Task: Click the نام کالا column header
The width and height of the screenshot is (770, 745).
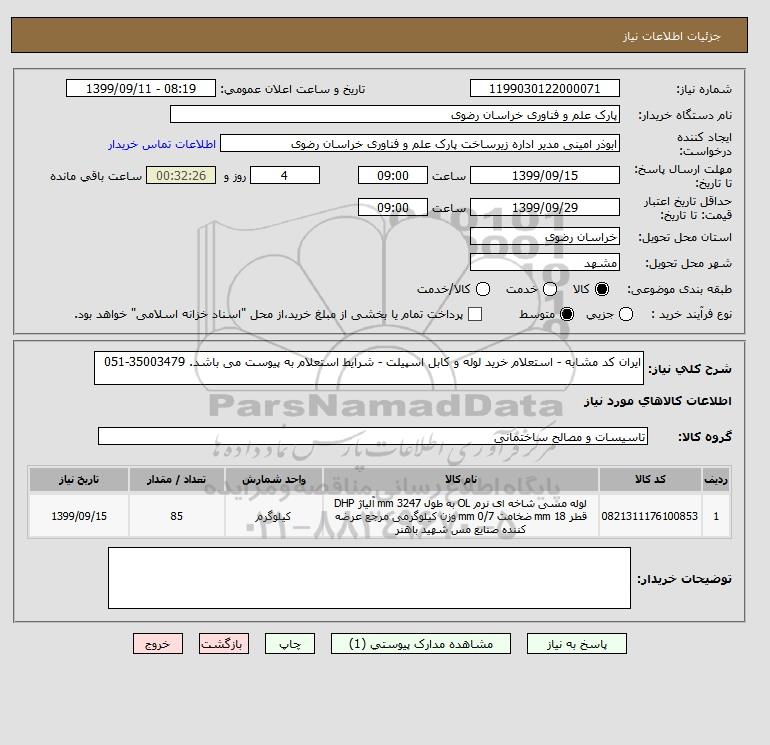Action: pos(461,479)
